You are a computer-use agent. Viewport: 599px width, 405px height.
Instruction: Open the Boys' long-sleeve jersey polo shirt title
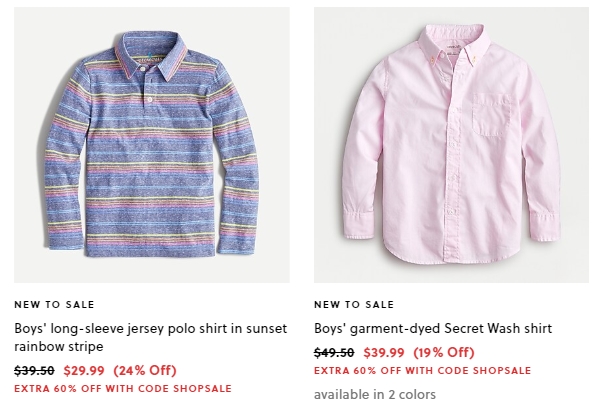(x=151, y=337)
